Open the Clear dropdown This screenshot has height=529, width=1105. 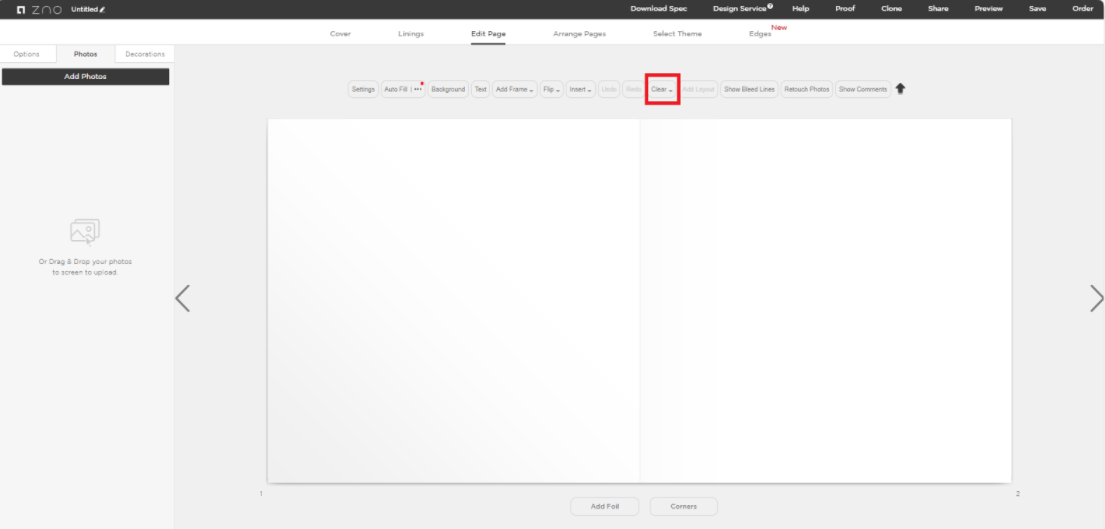coord(662,89)
